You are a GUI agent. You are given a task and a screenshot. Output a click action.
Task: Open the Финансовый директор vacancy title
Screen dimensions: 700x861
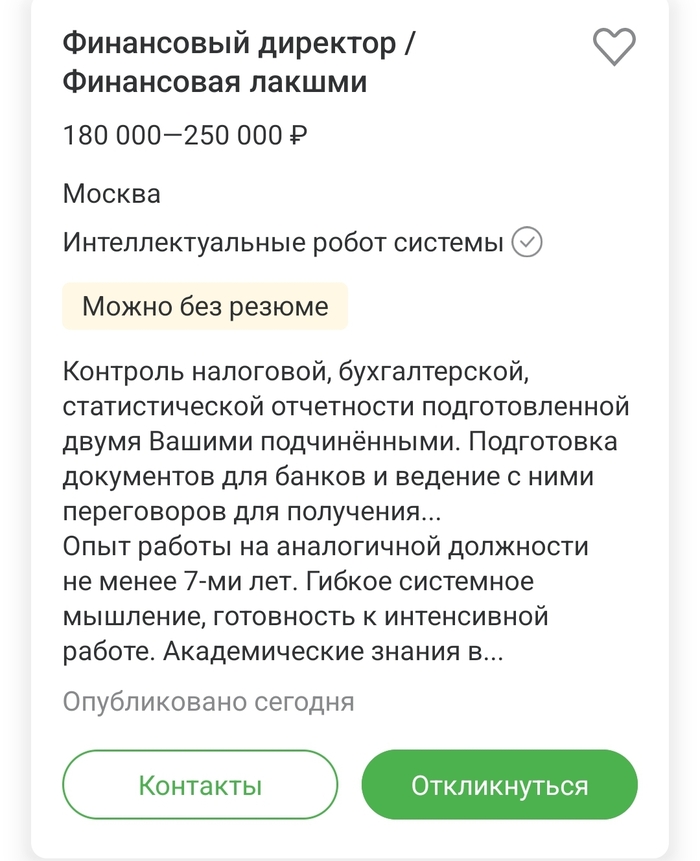(x=239, y=44)
